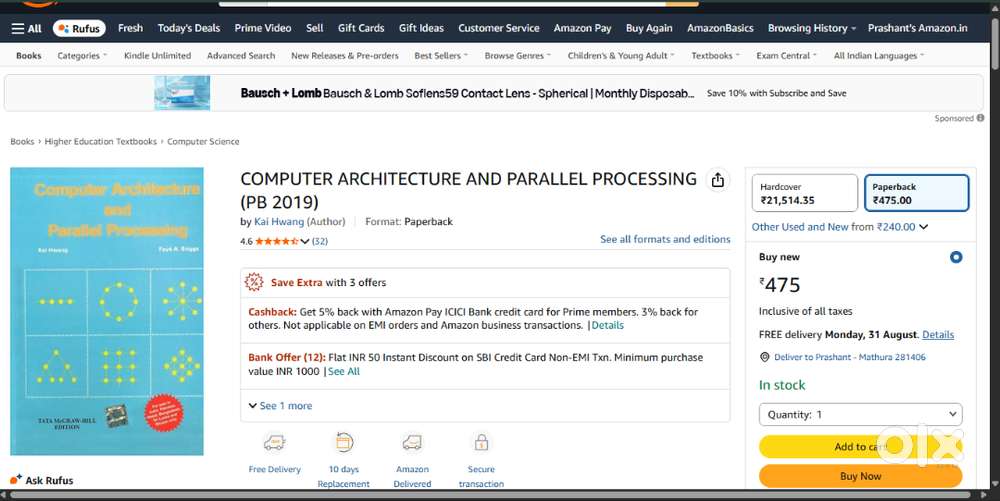This screenshot has width=1000, height=501.
Task: Click the Buy Now button
Action: click(x=860, y=476)
